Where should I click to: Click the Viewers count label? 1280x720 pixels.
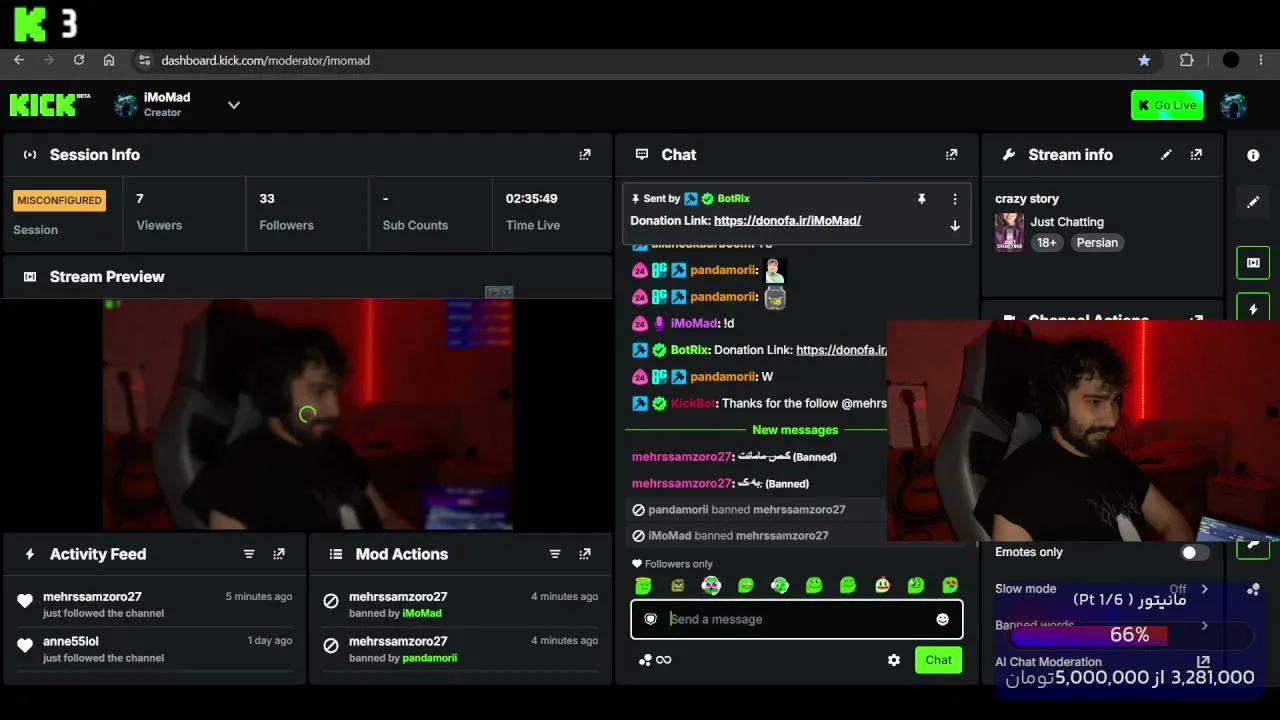(159, 225)
